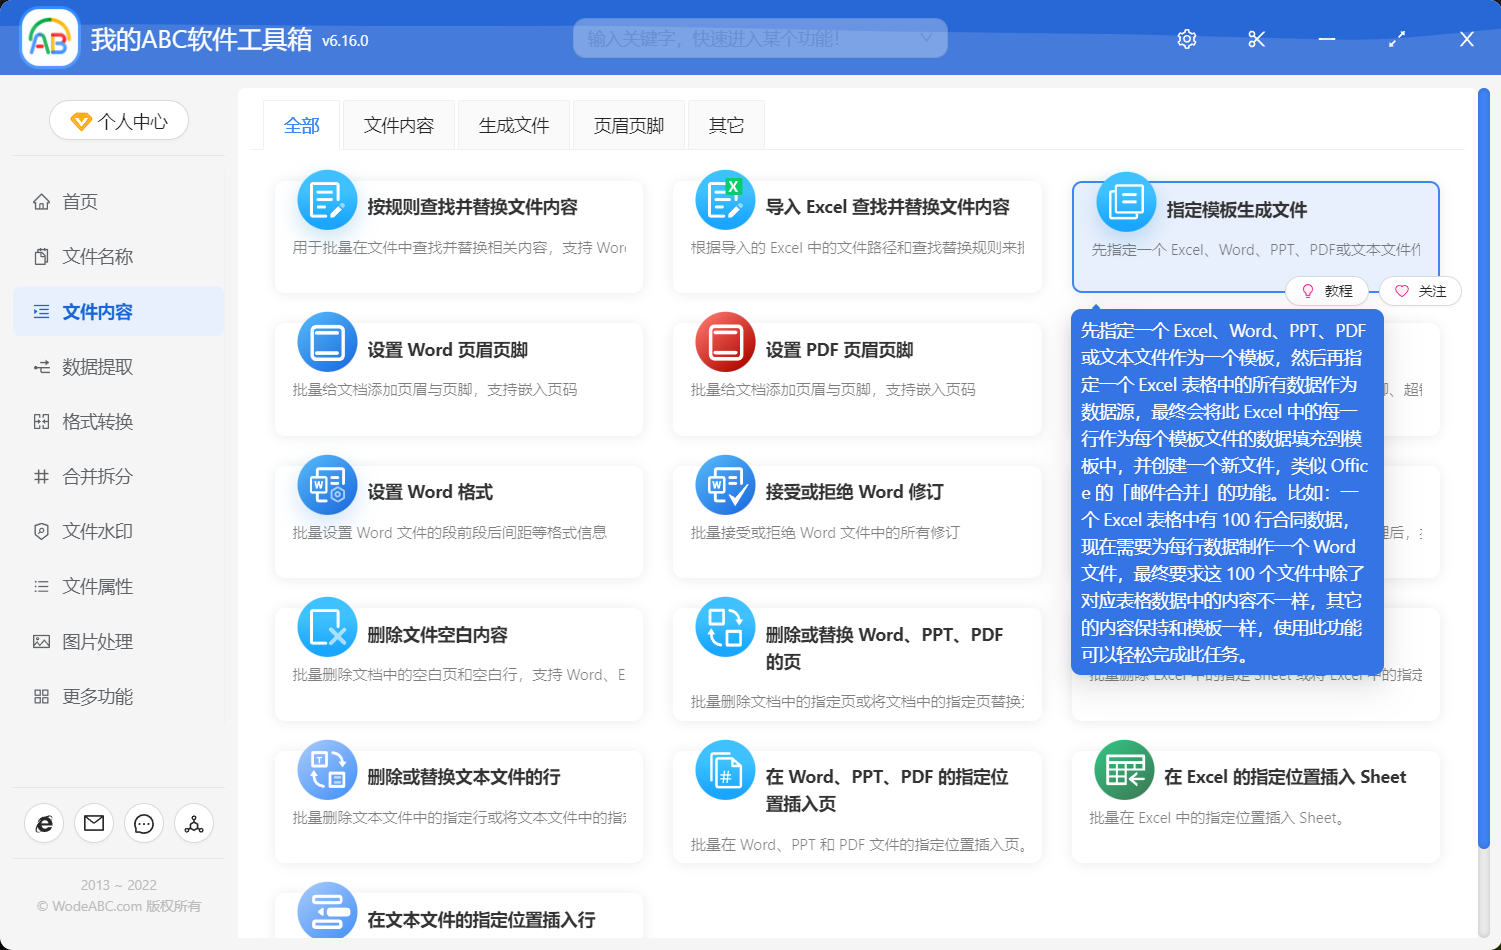
Task: Open the chat feedback icon at bottom left
Action: pyautogui.click(x=143, y=823)
